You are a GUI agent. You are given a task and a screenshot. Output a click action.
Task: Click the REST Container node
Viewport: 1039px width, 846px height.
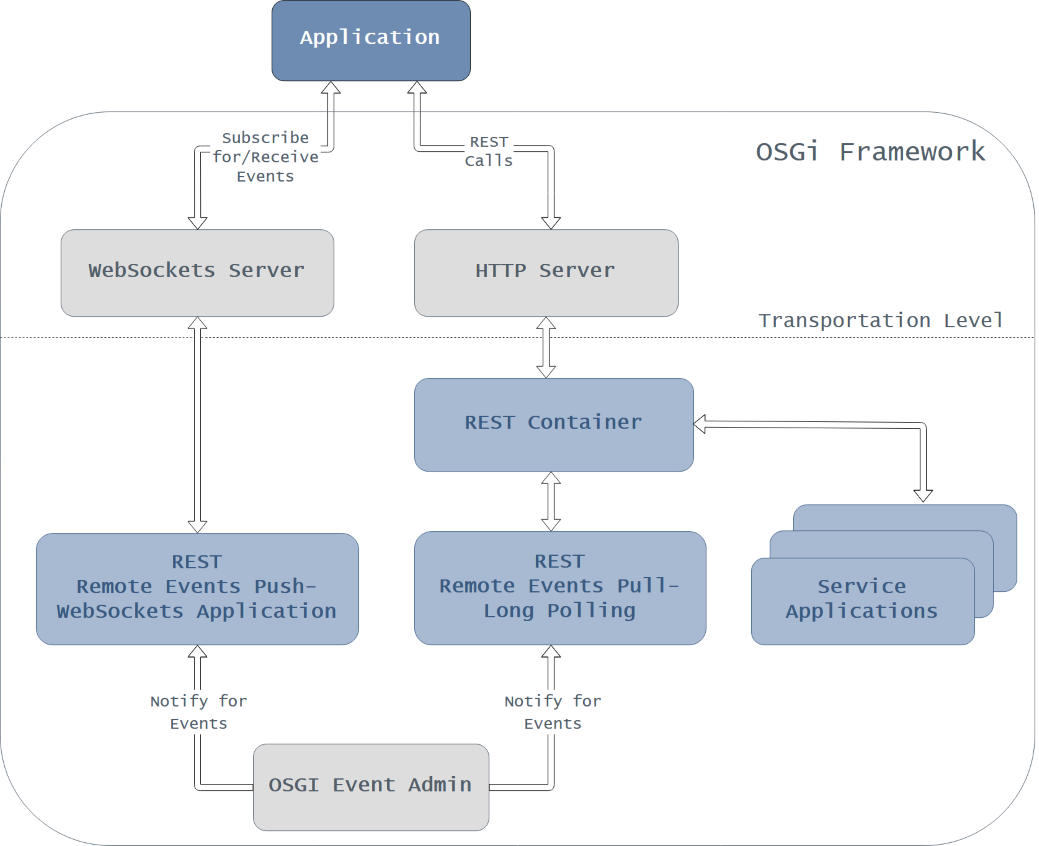(x=553, y=423)
